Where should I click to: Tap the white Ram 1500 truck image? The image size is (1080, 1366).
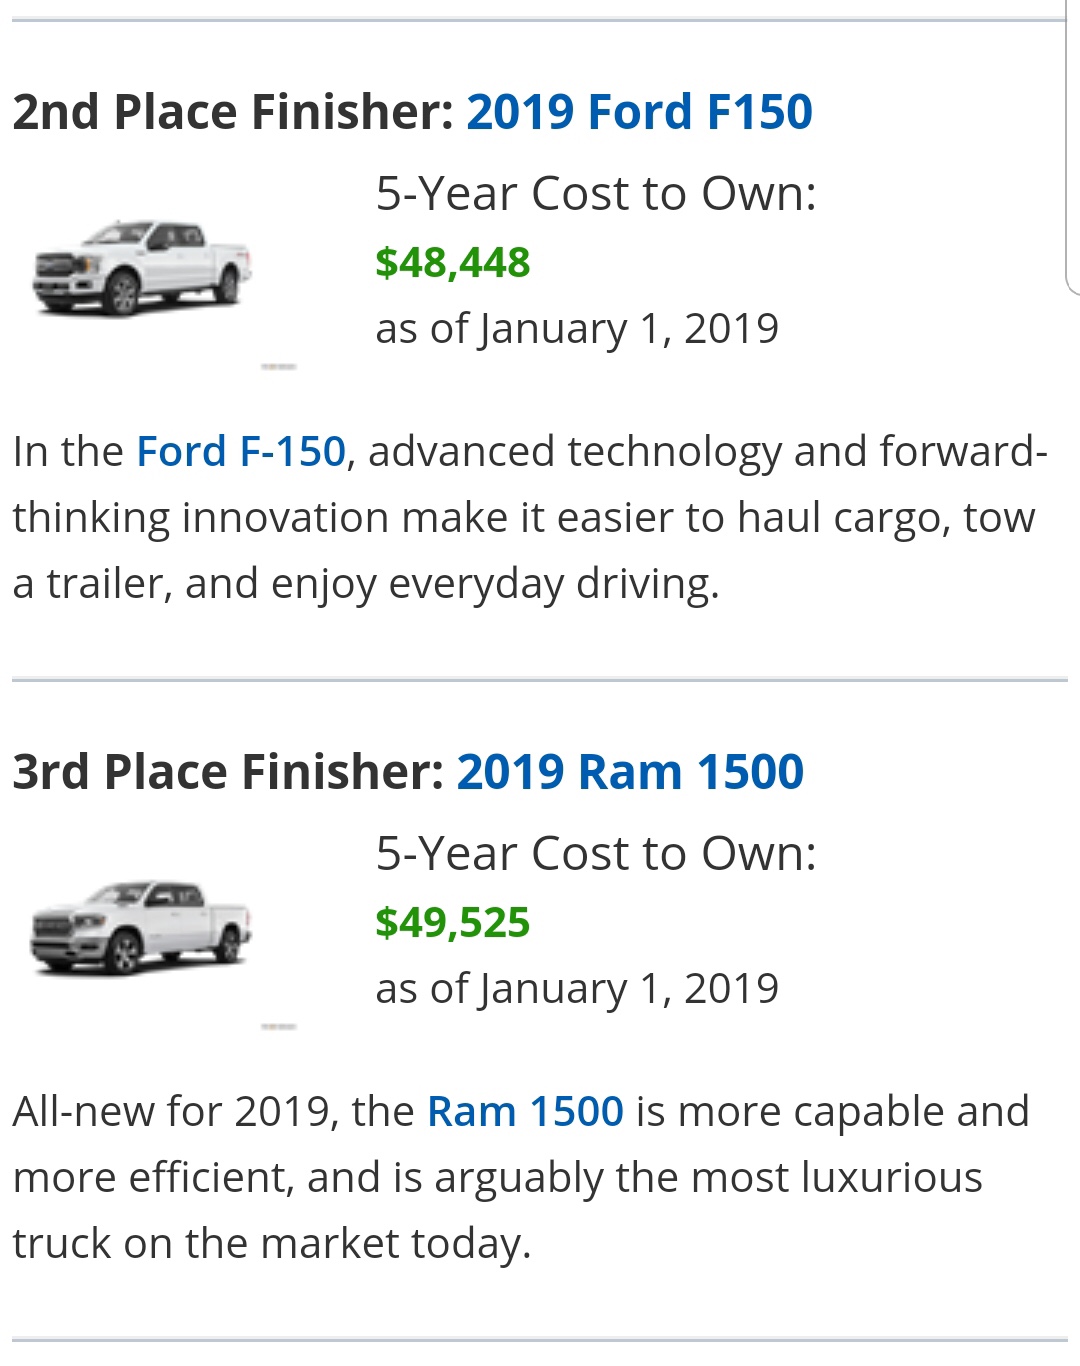(141, 928)
